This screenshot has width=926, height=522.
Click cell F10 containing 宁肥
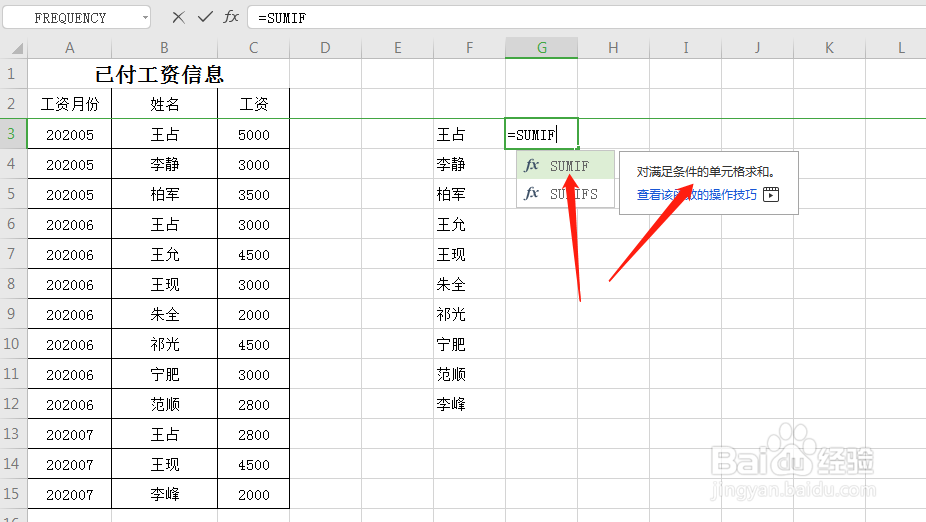(469, 344)
